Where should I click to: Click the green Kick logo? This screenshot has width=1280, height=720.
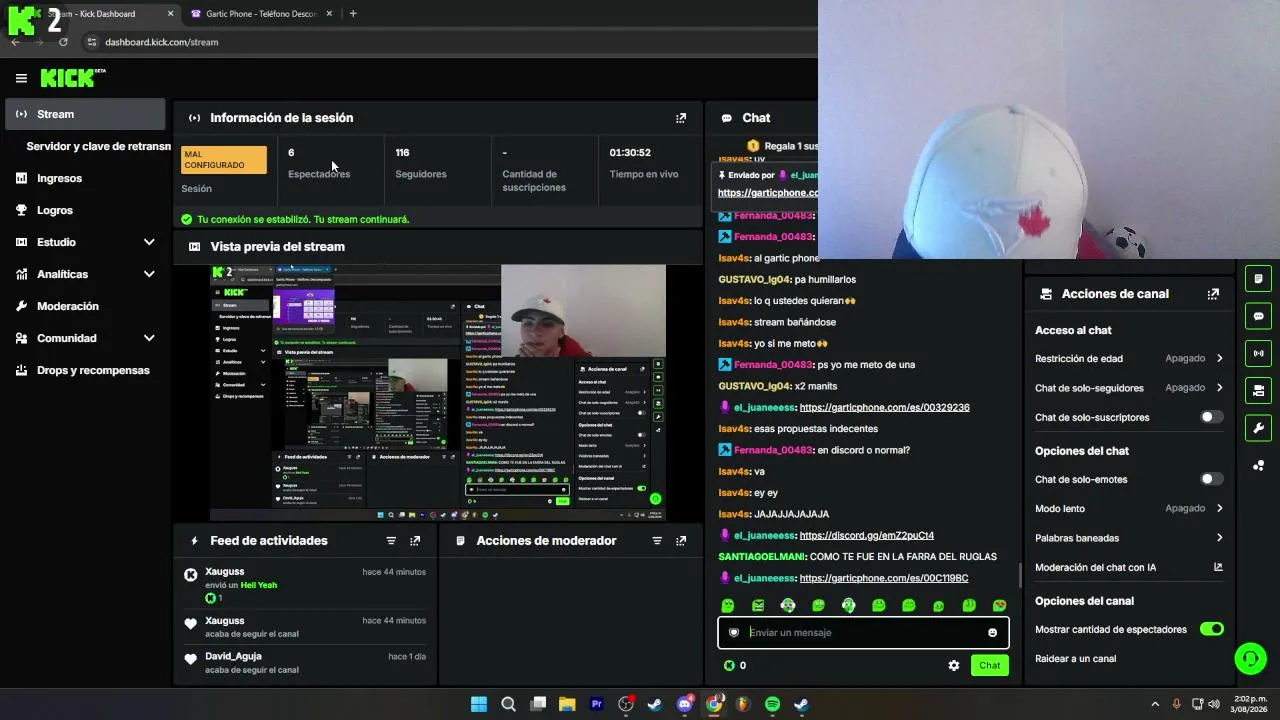[68, 78]
